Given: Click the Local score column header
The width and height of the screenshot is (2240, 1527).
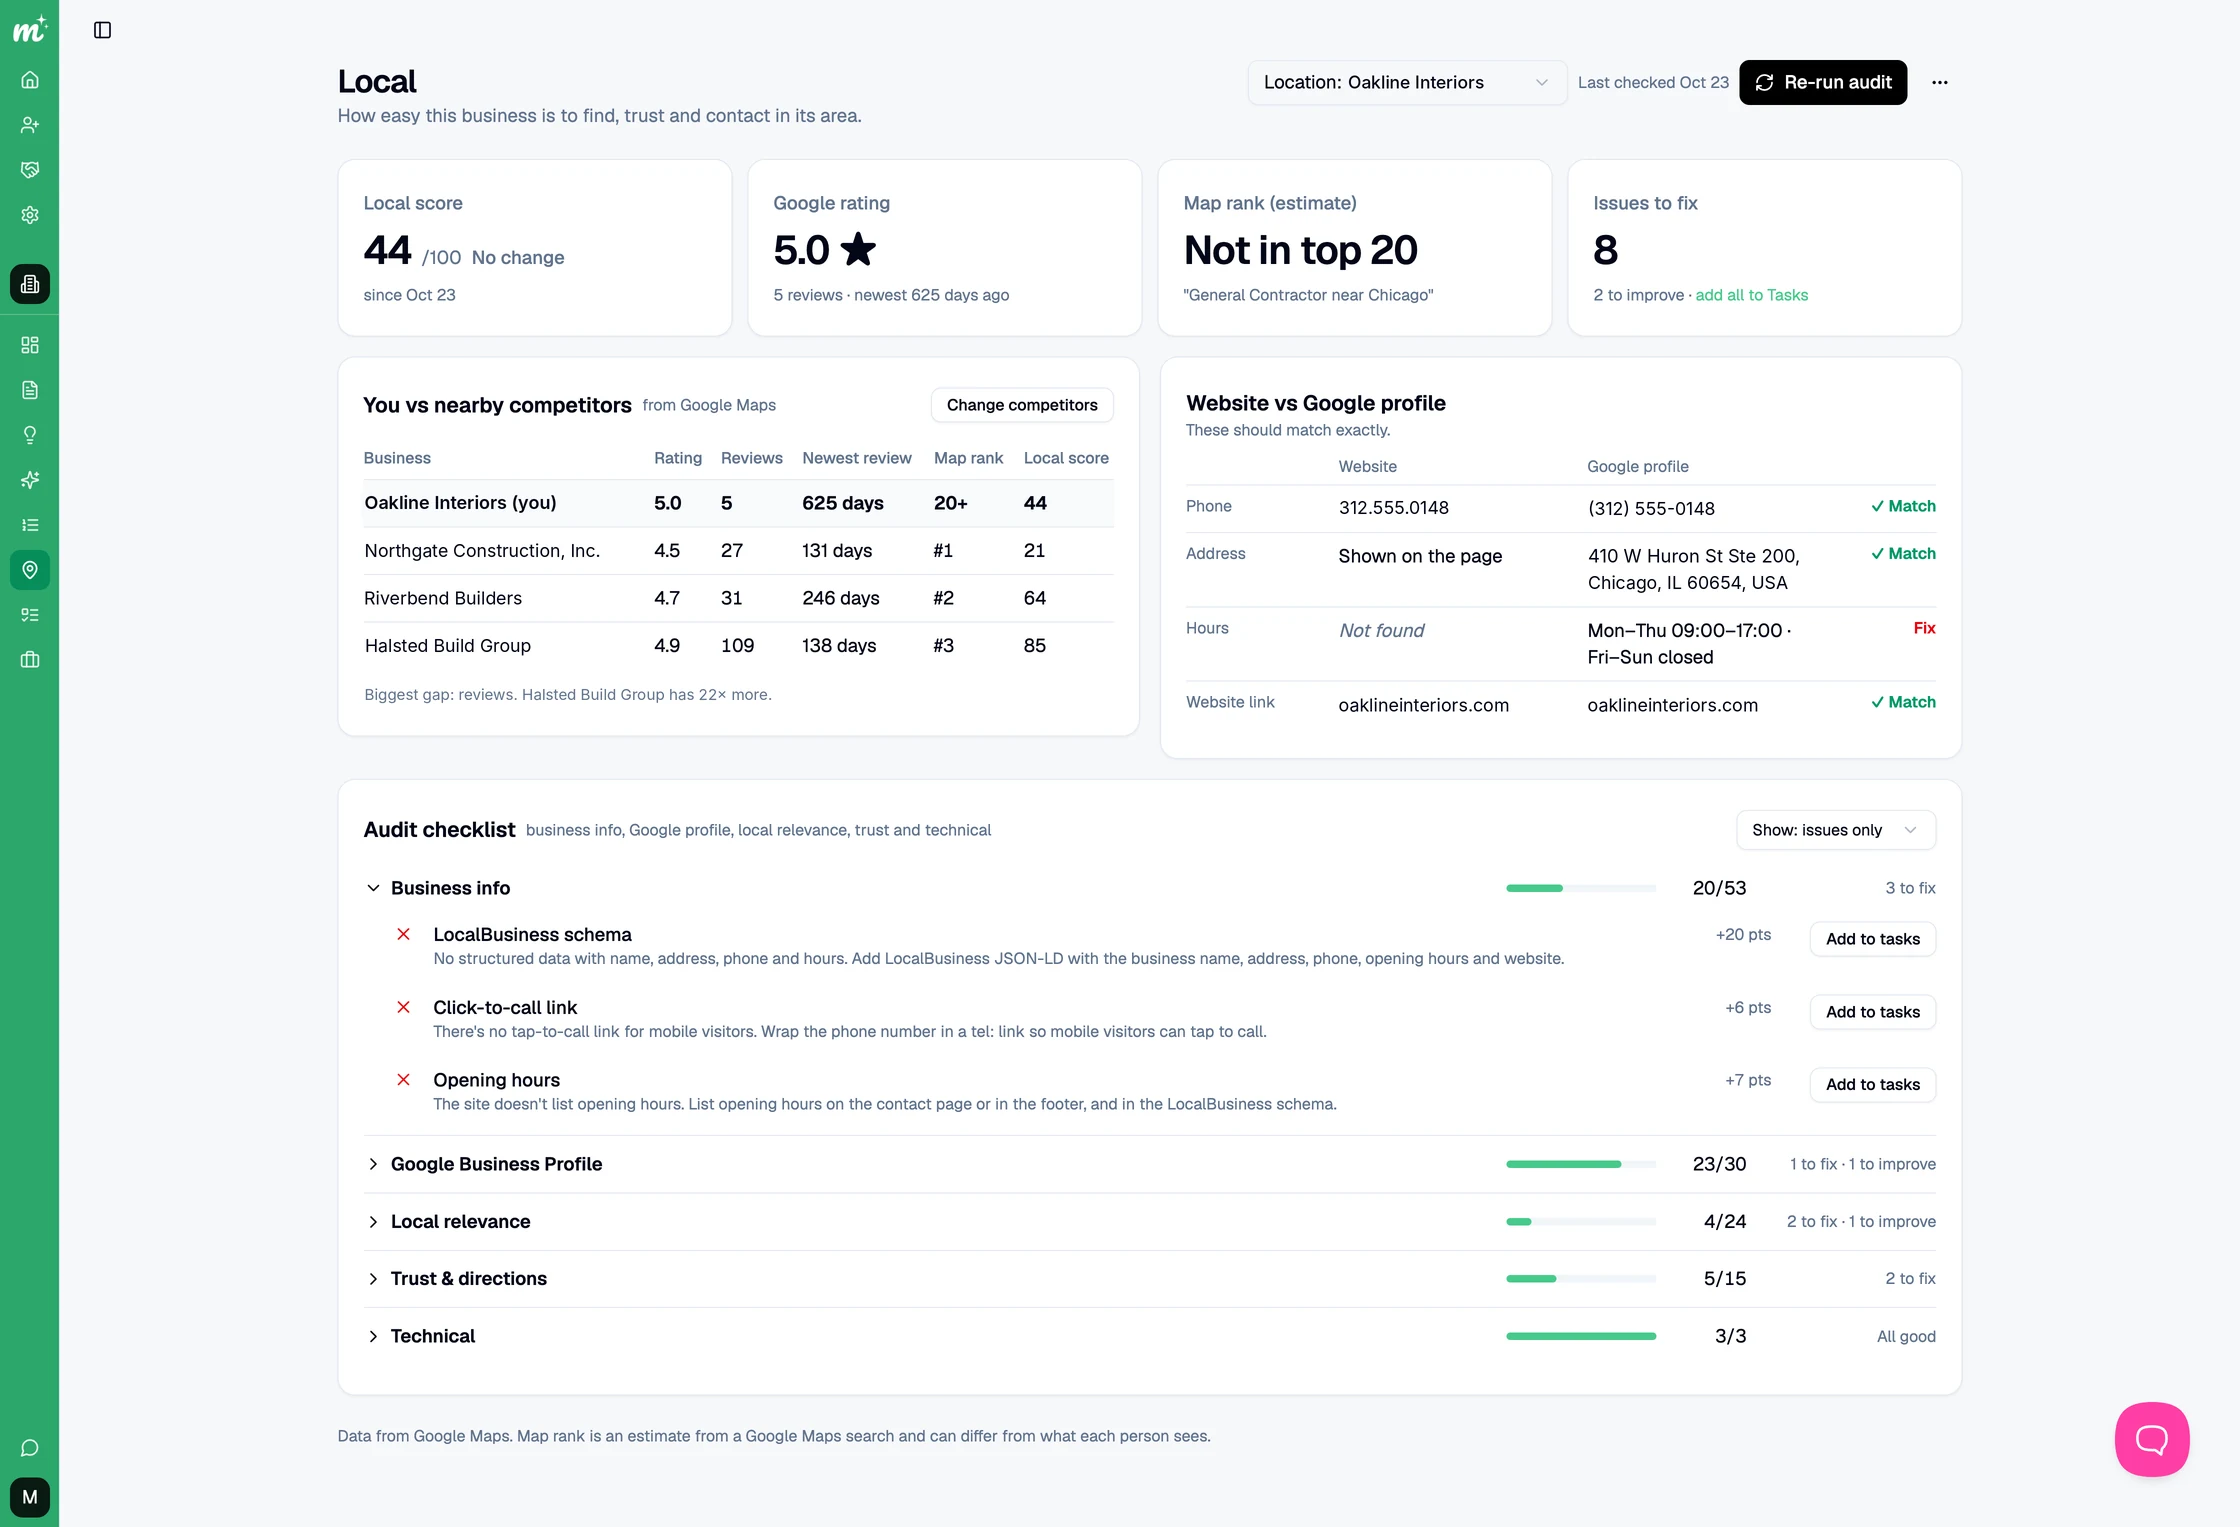Looking at the screenshot, I should tap(1066, 458).
